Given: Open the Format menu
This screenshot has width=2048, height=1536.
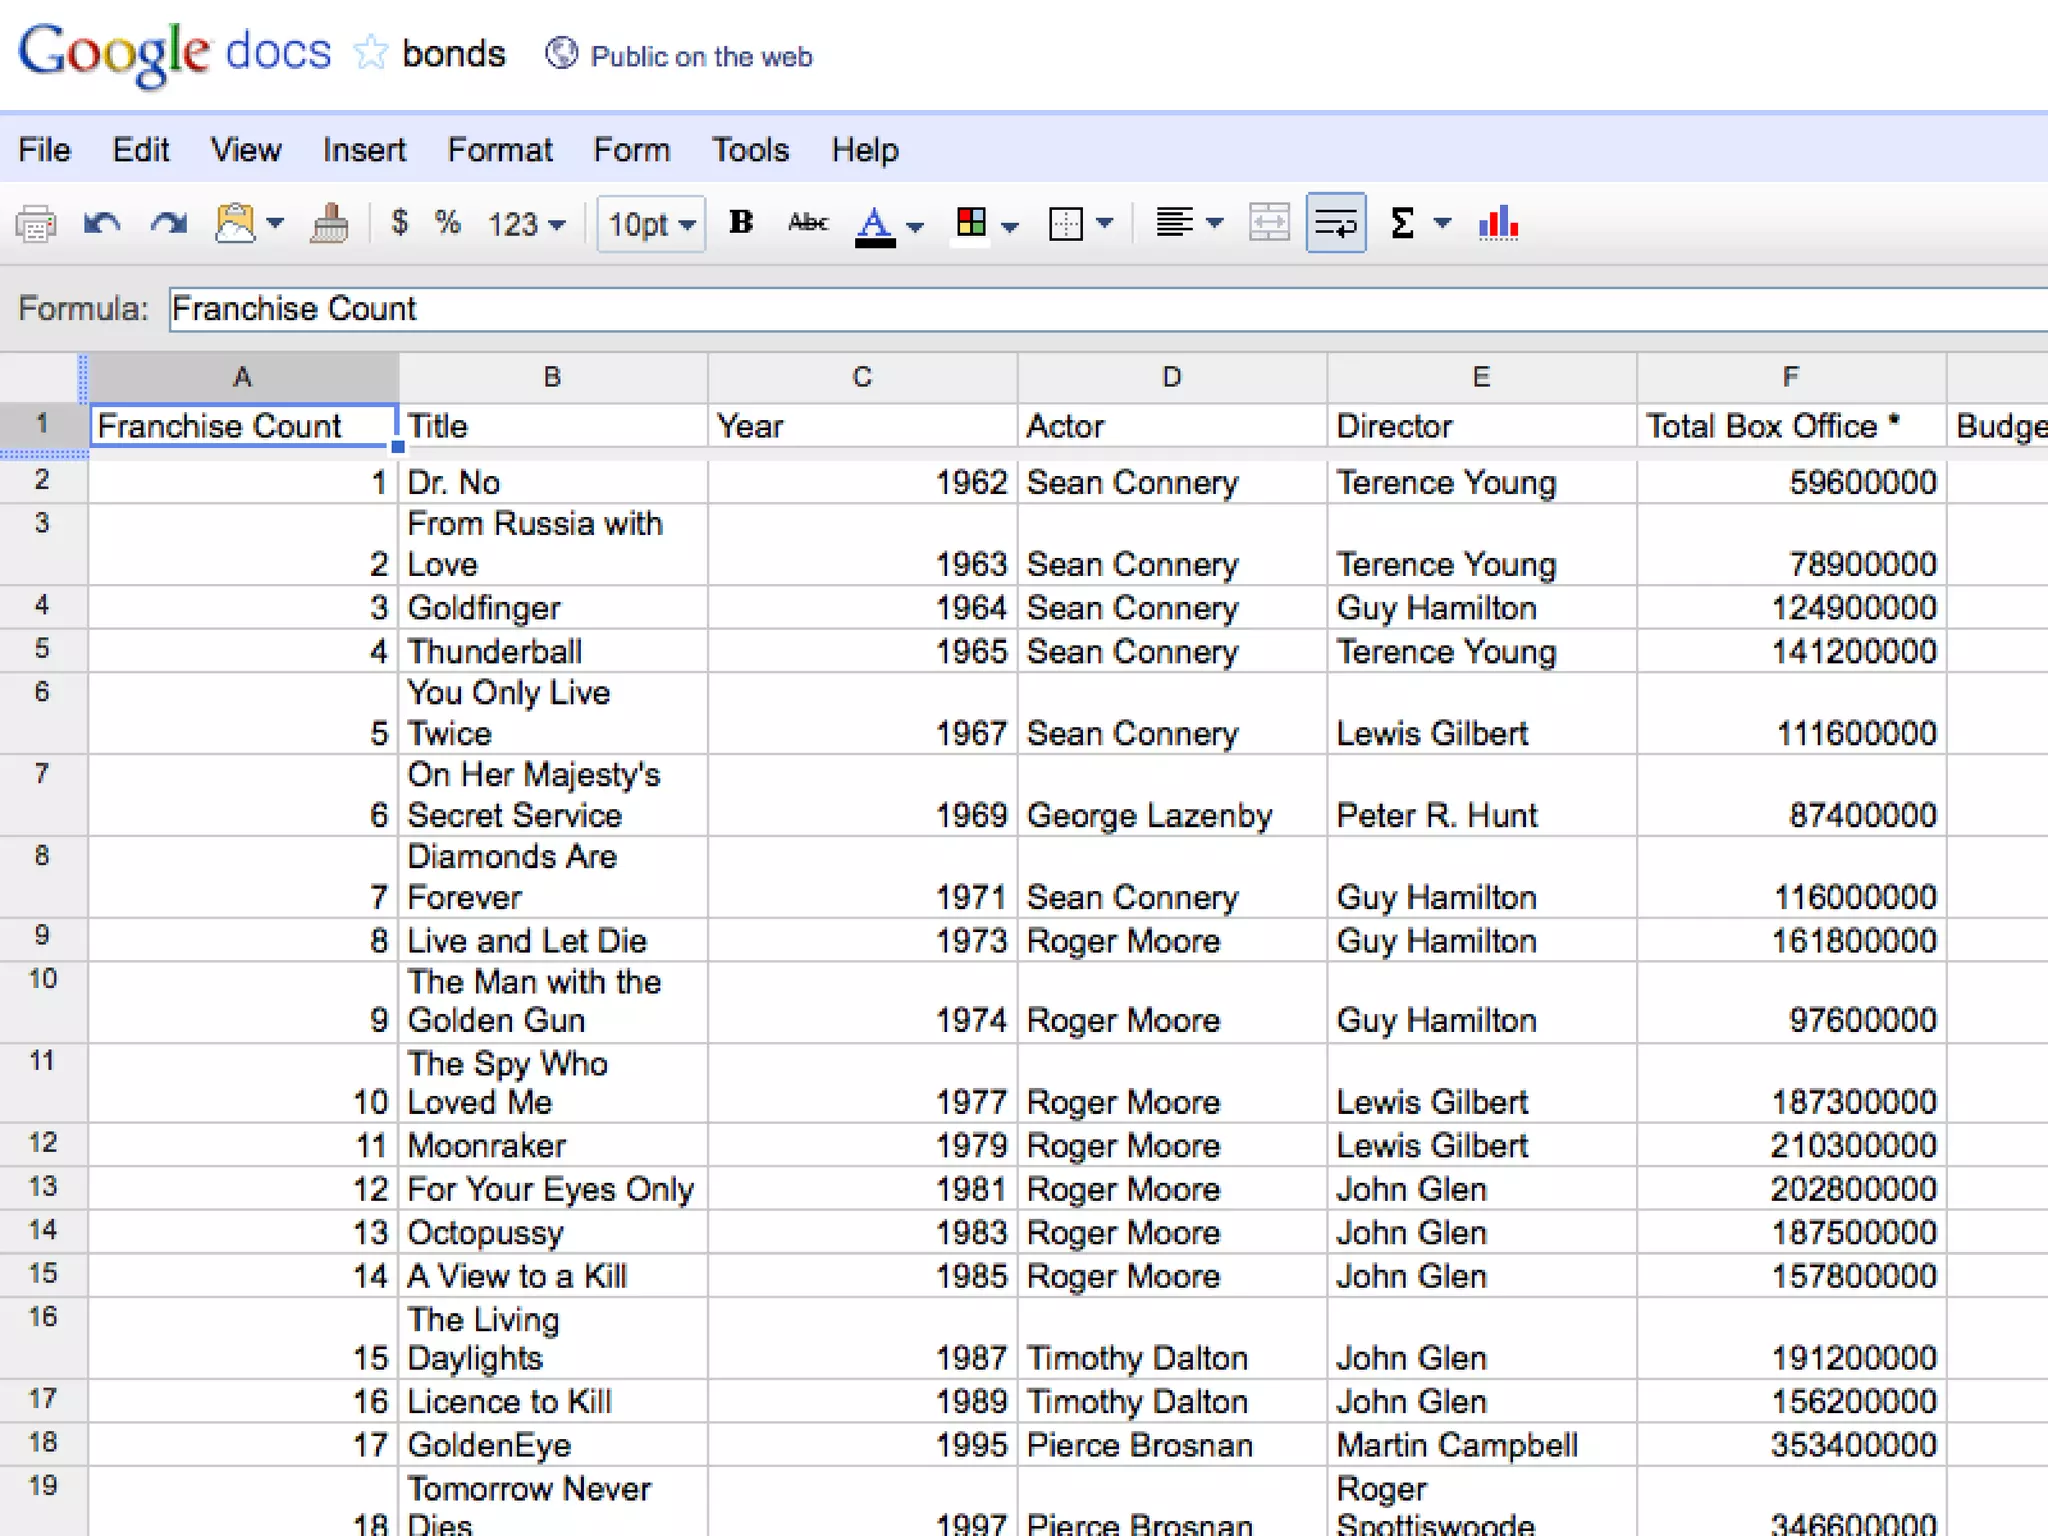Looking at the screenshot, I should click(x=499, y=150).
